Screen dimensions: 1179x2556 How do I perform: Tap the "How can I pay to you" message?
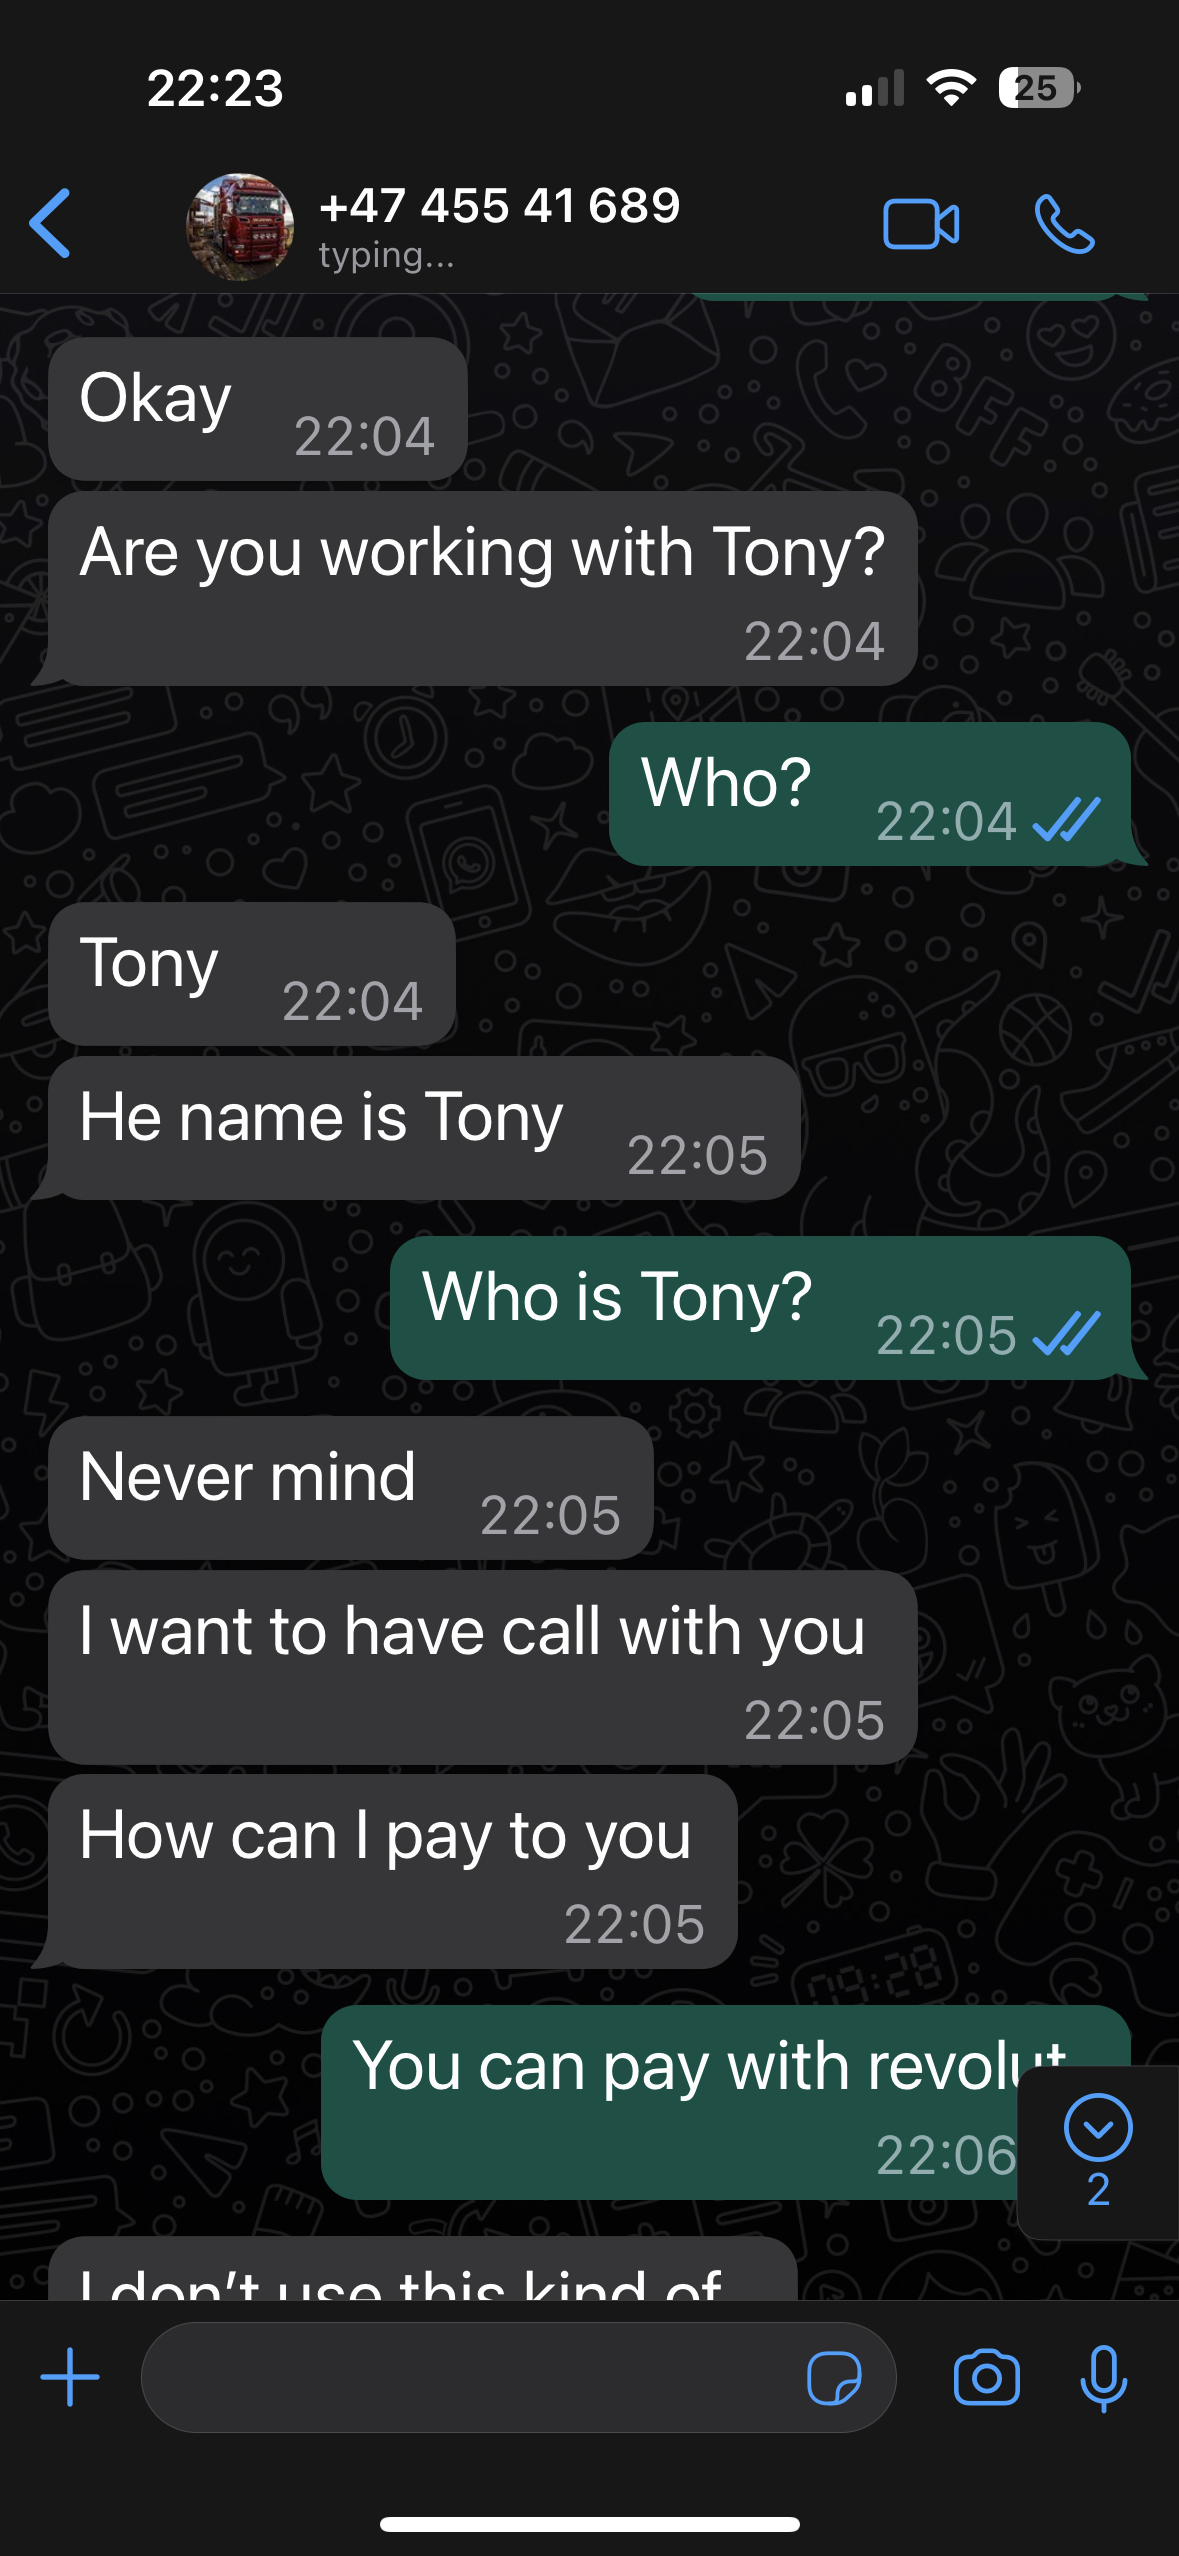(393, 1871)
